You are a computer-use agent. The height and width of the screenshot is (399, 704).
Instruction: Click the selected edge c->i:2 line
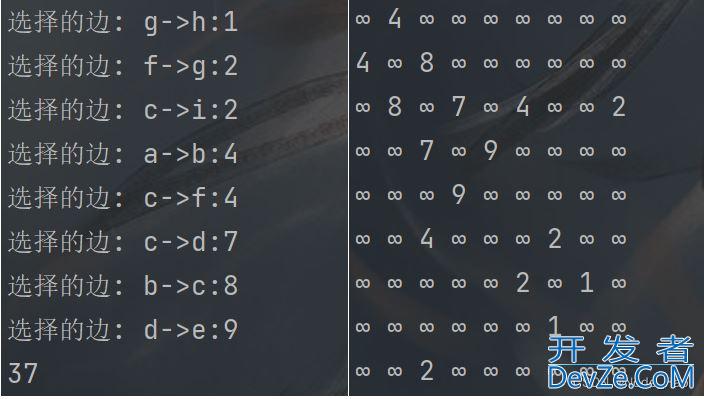(123, 110)
